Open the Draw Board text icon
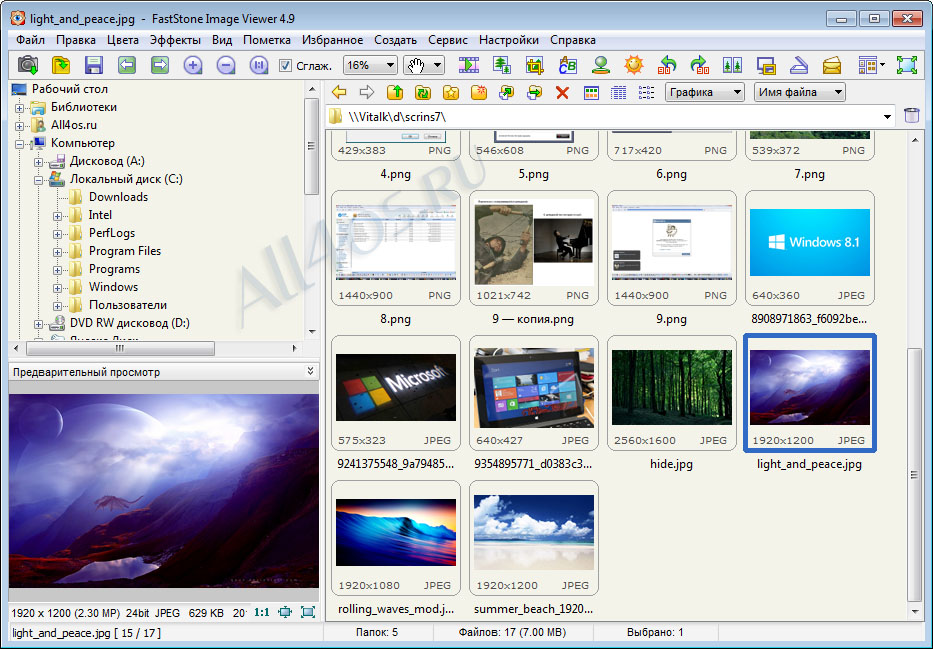 (568, 65)
